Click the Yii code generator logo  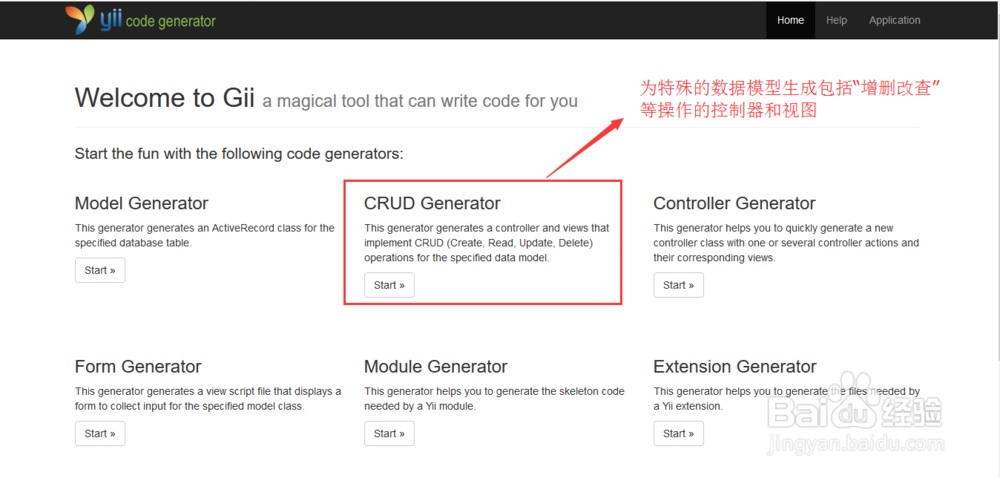pyautogui.click(x=140, y=20)
